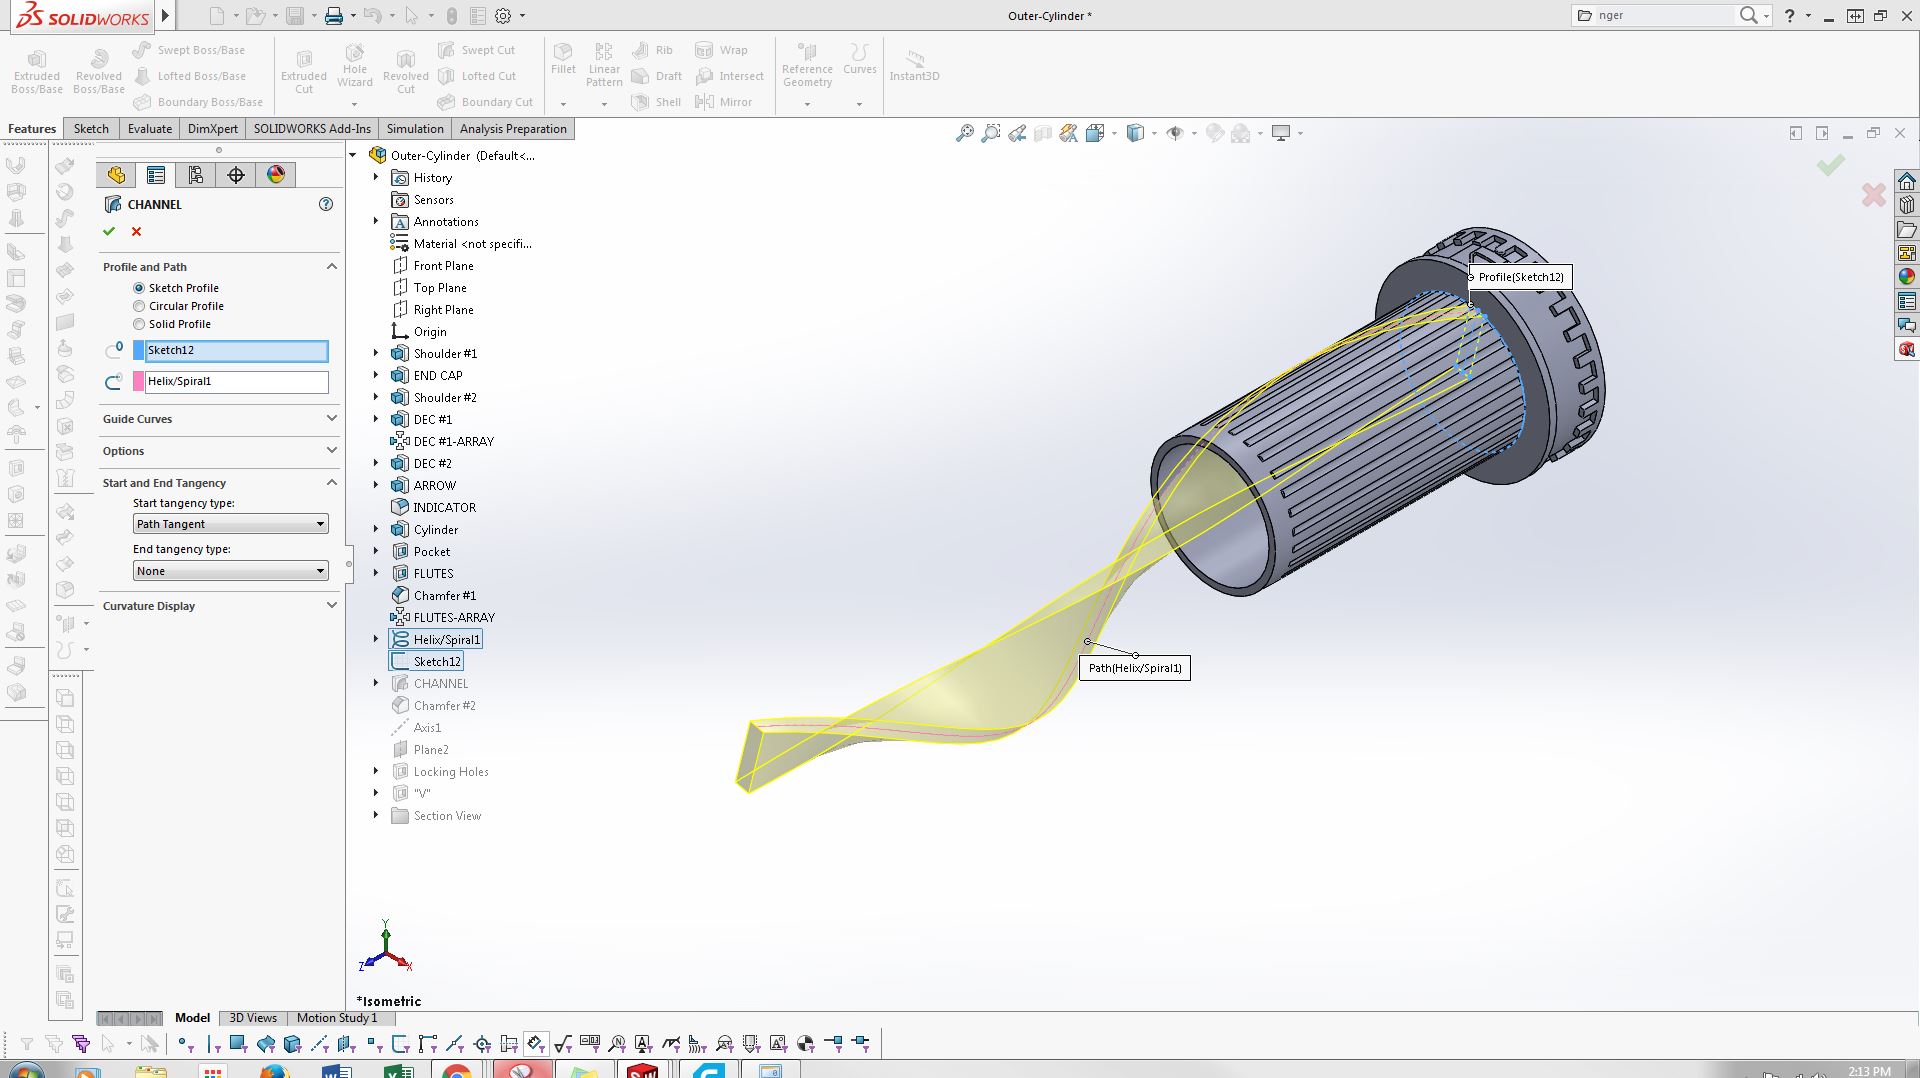Open the Start tangency type dropdown
Screen dimensions: 1920x1078
click(x=231, y=524)
